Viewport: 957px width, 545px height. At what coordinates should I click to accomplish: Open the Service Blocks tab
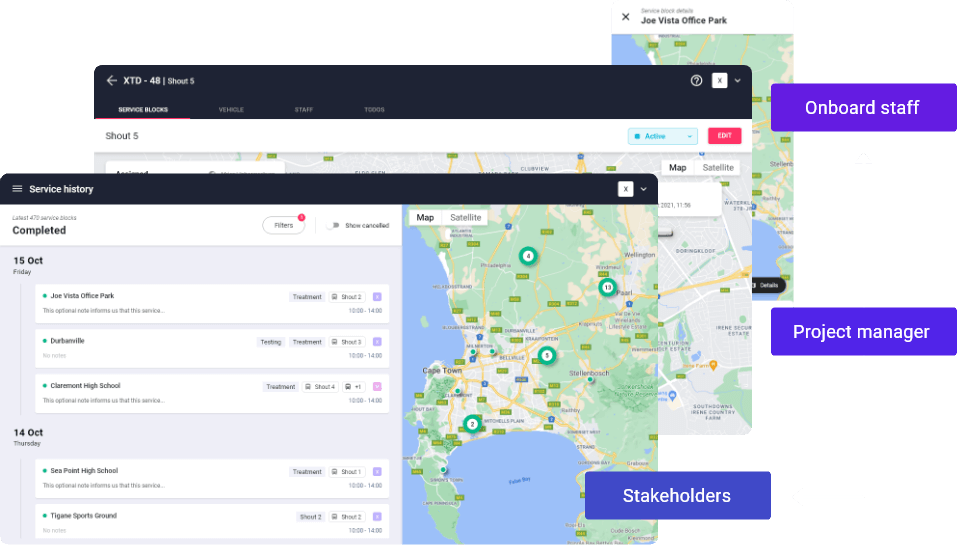tap(143, 110)
